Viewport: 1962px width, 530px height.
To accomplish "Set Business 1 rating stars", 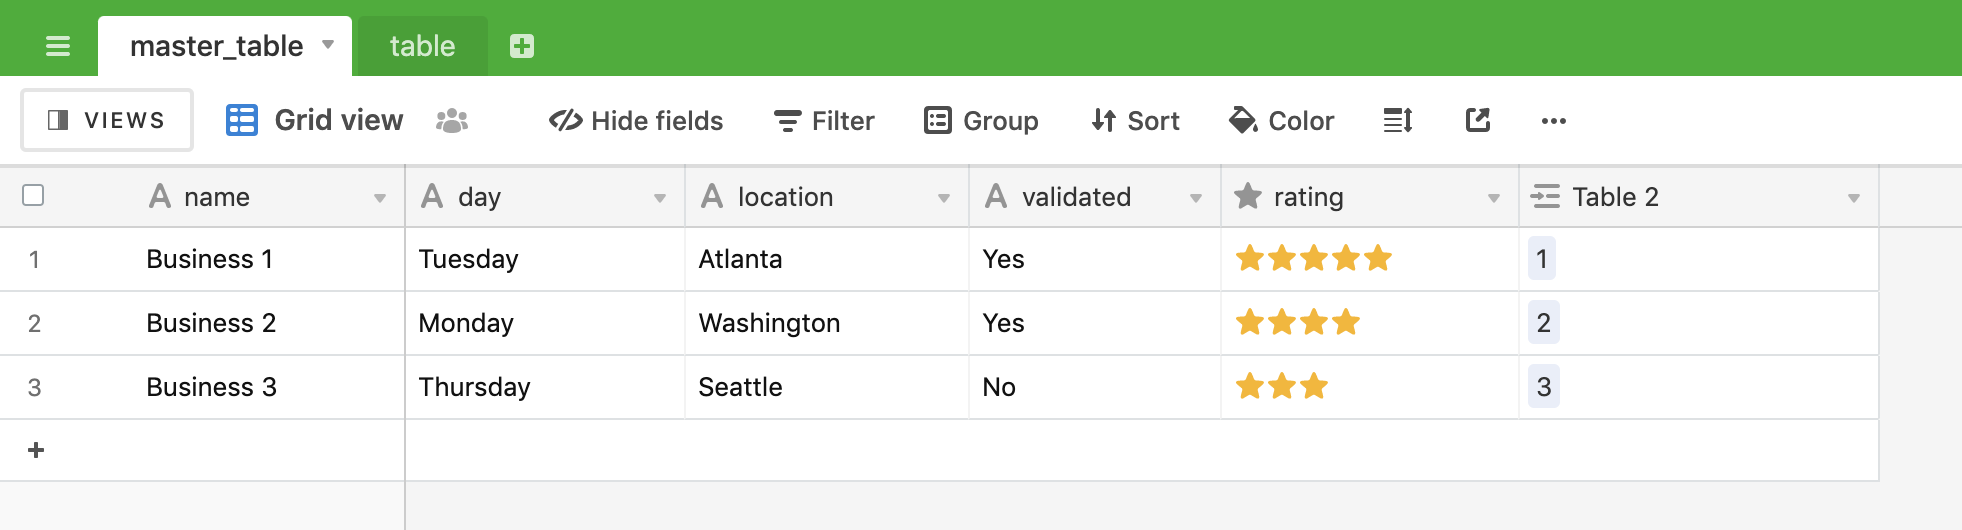I will 1314,259.
